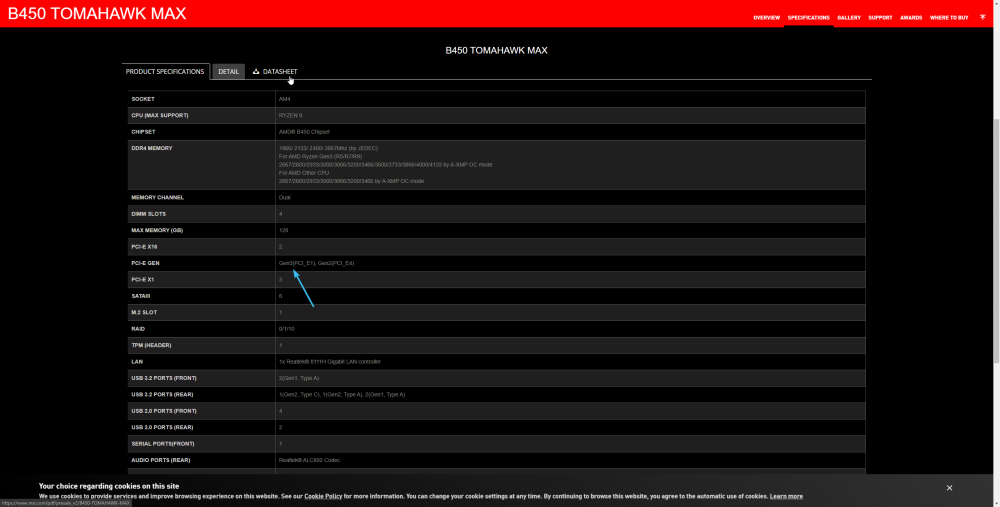1000x507 pixels.
Task: Click the red header B450 TOMAHAWK MAX title
Action: [97, 13]
